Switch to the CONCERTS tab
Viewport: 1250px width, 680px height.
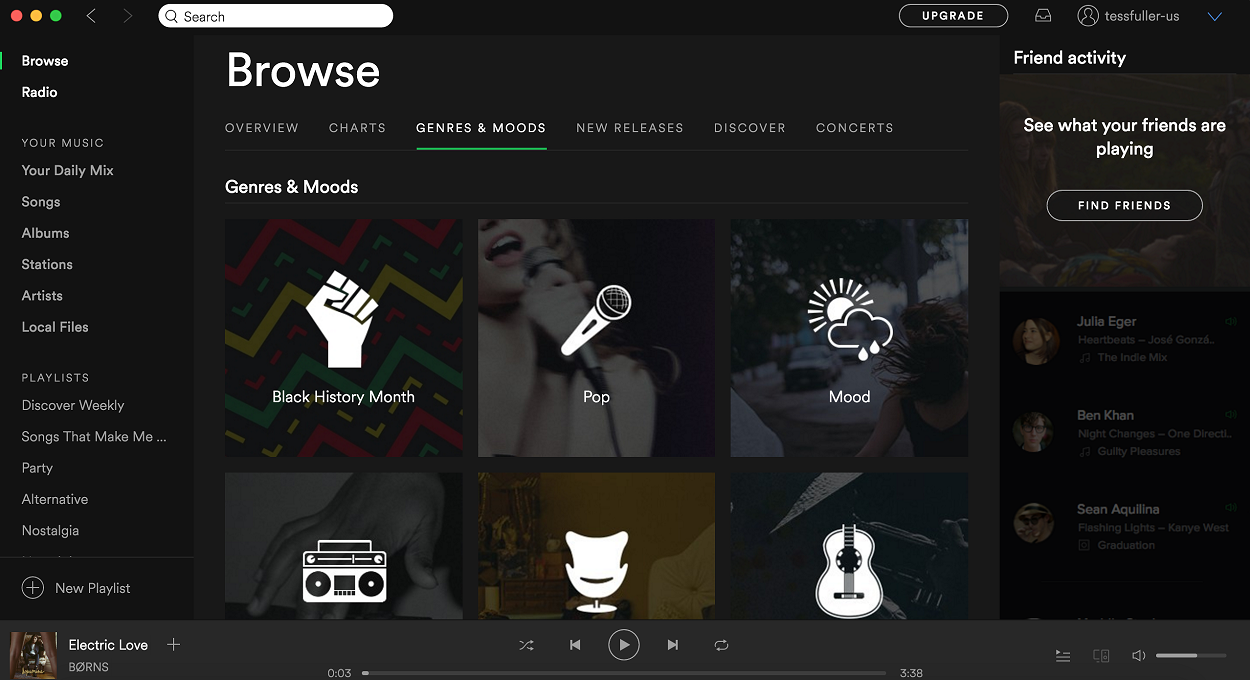[x=855, y=128]
